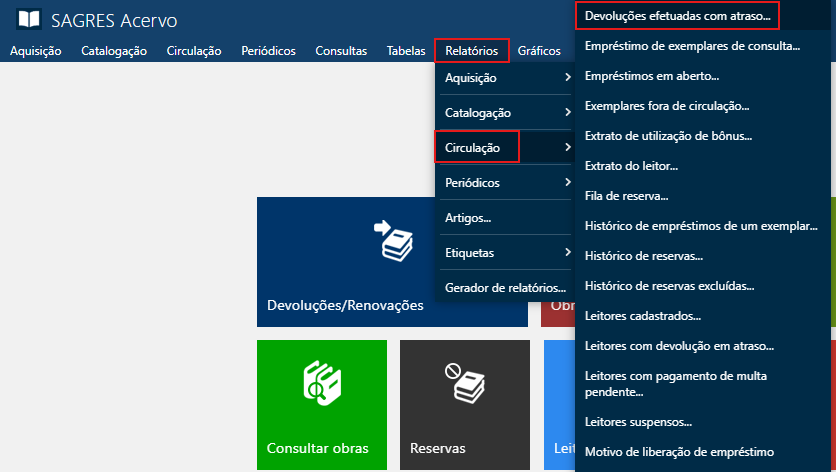Expand the Etiquetas submenu arrow
The height and width of the screenshot is (472, 836).
click(567, 253)
